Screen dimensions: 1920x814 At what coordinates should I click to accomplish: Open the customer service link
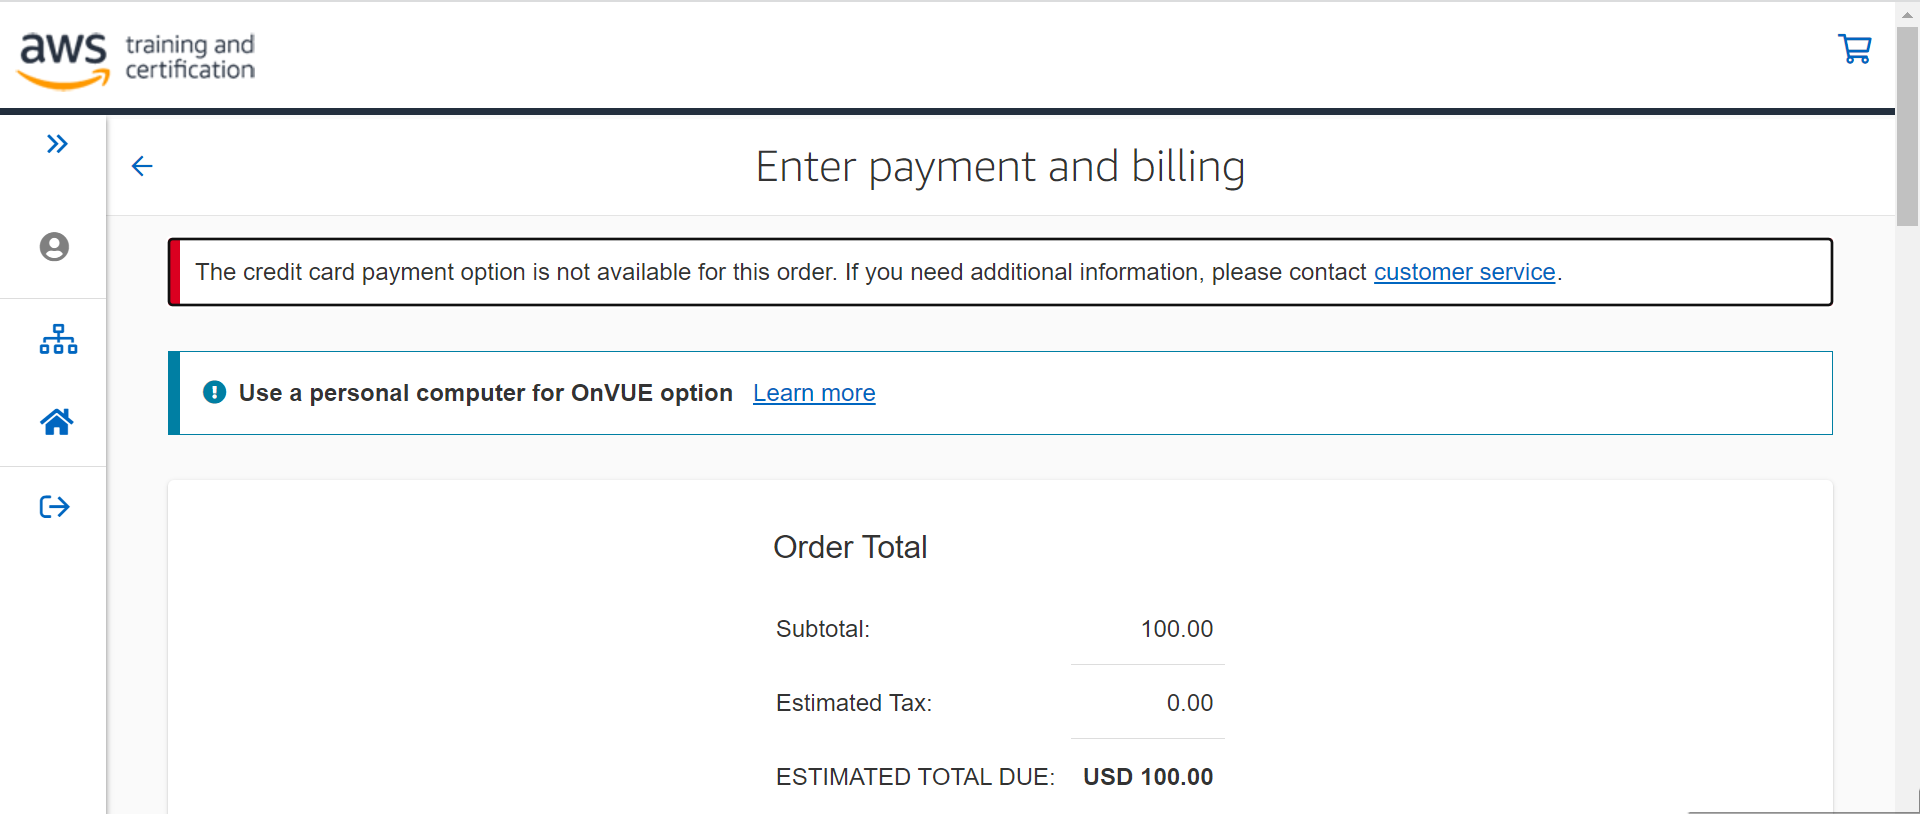(x=1464, y=272)
